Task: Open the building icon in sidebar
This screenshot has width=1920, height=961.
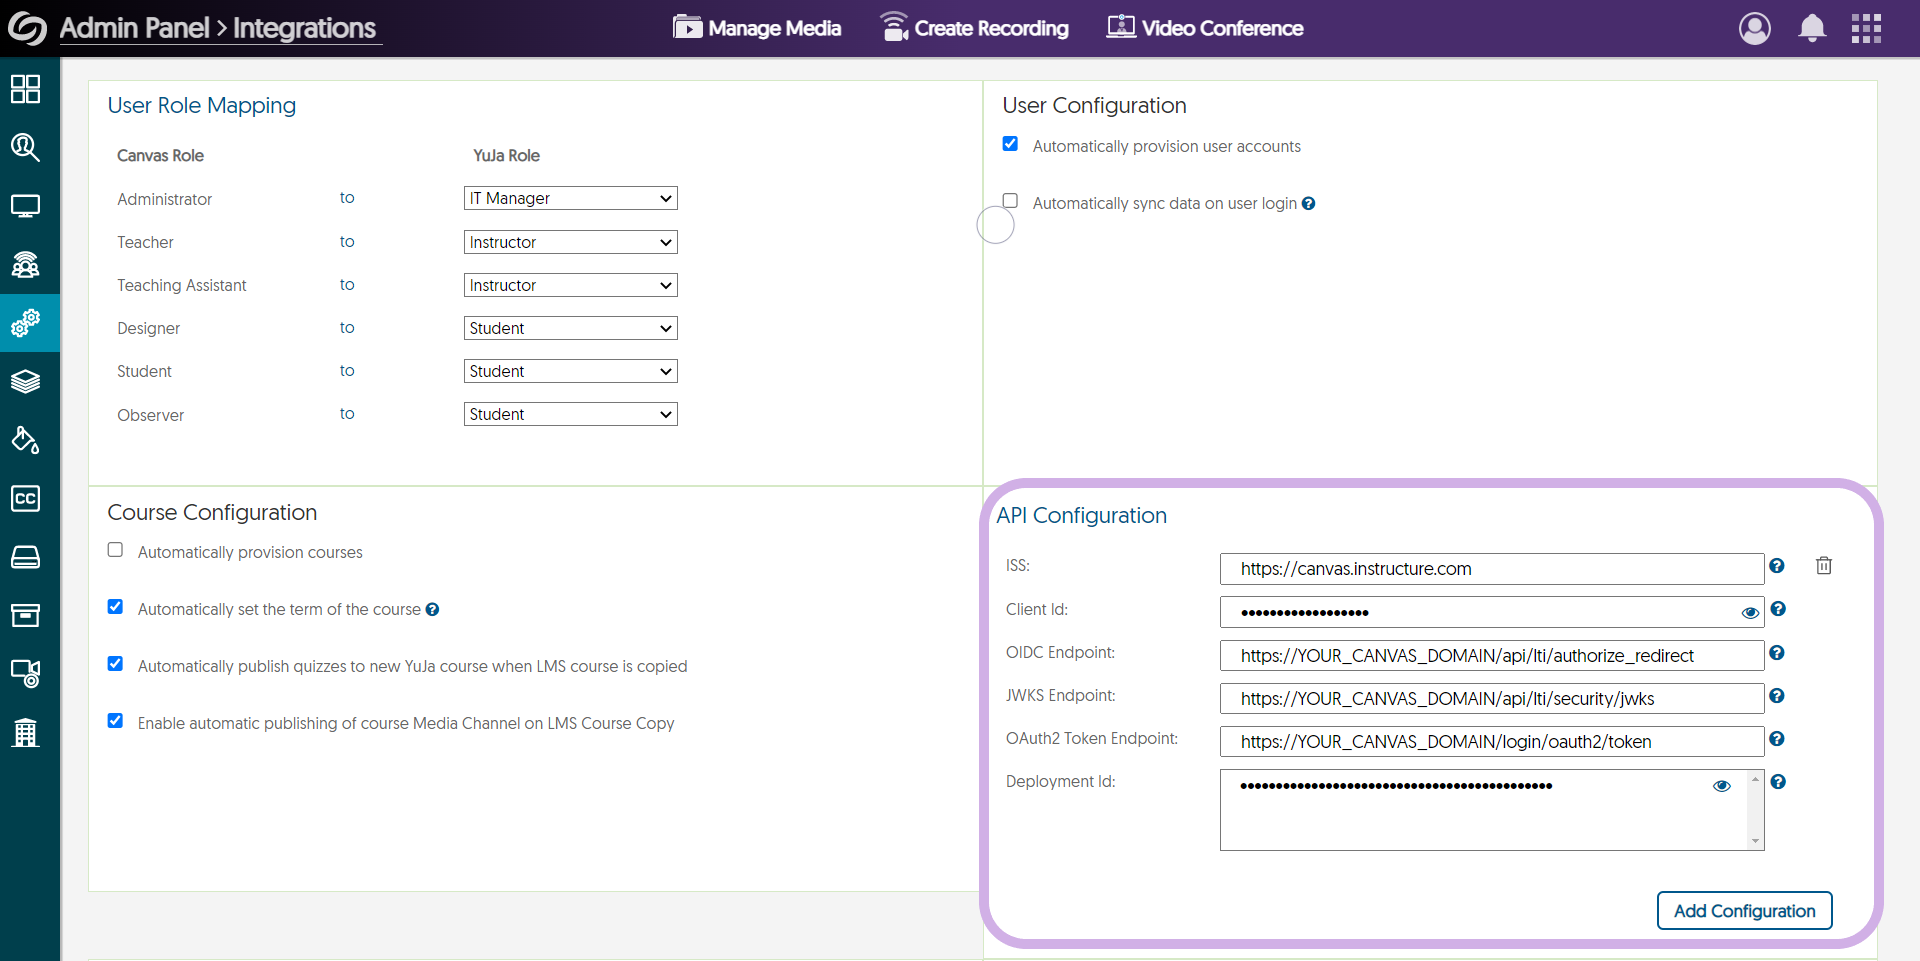Action: tap(26, 733)
